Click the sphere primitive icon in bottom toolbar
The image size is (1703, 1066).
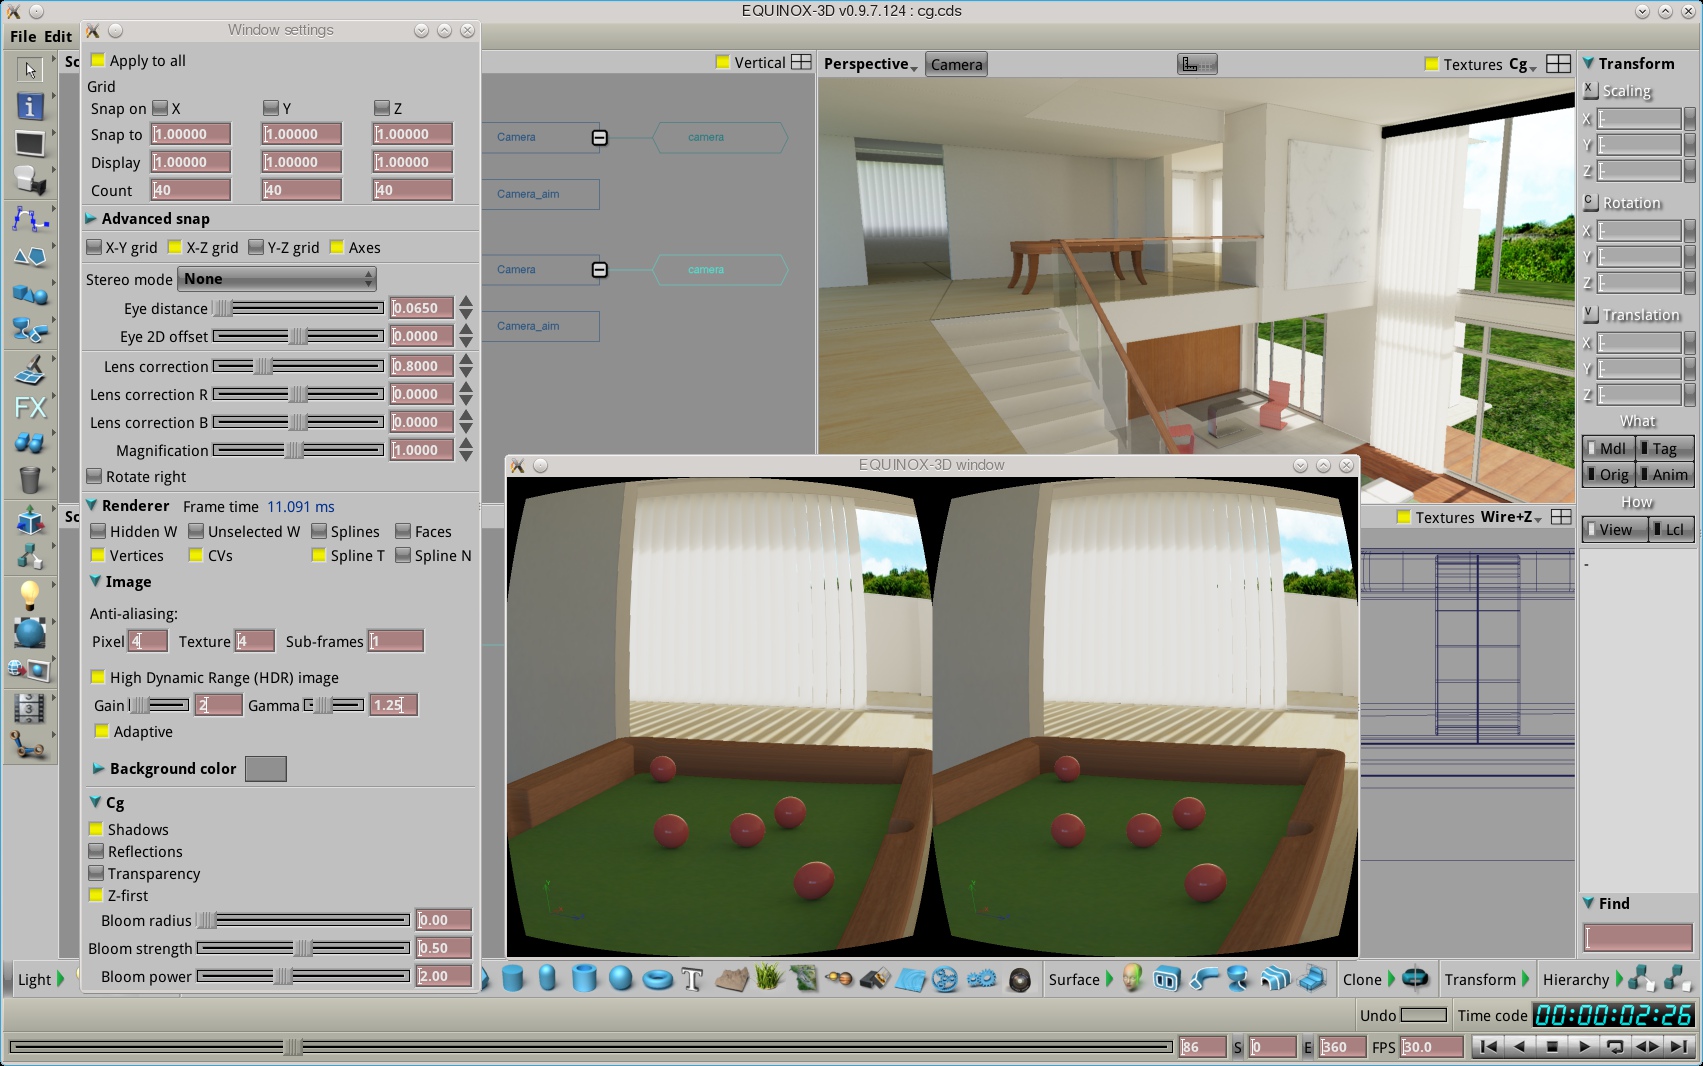[x=620, y=979]
